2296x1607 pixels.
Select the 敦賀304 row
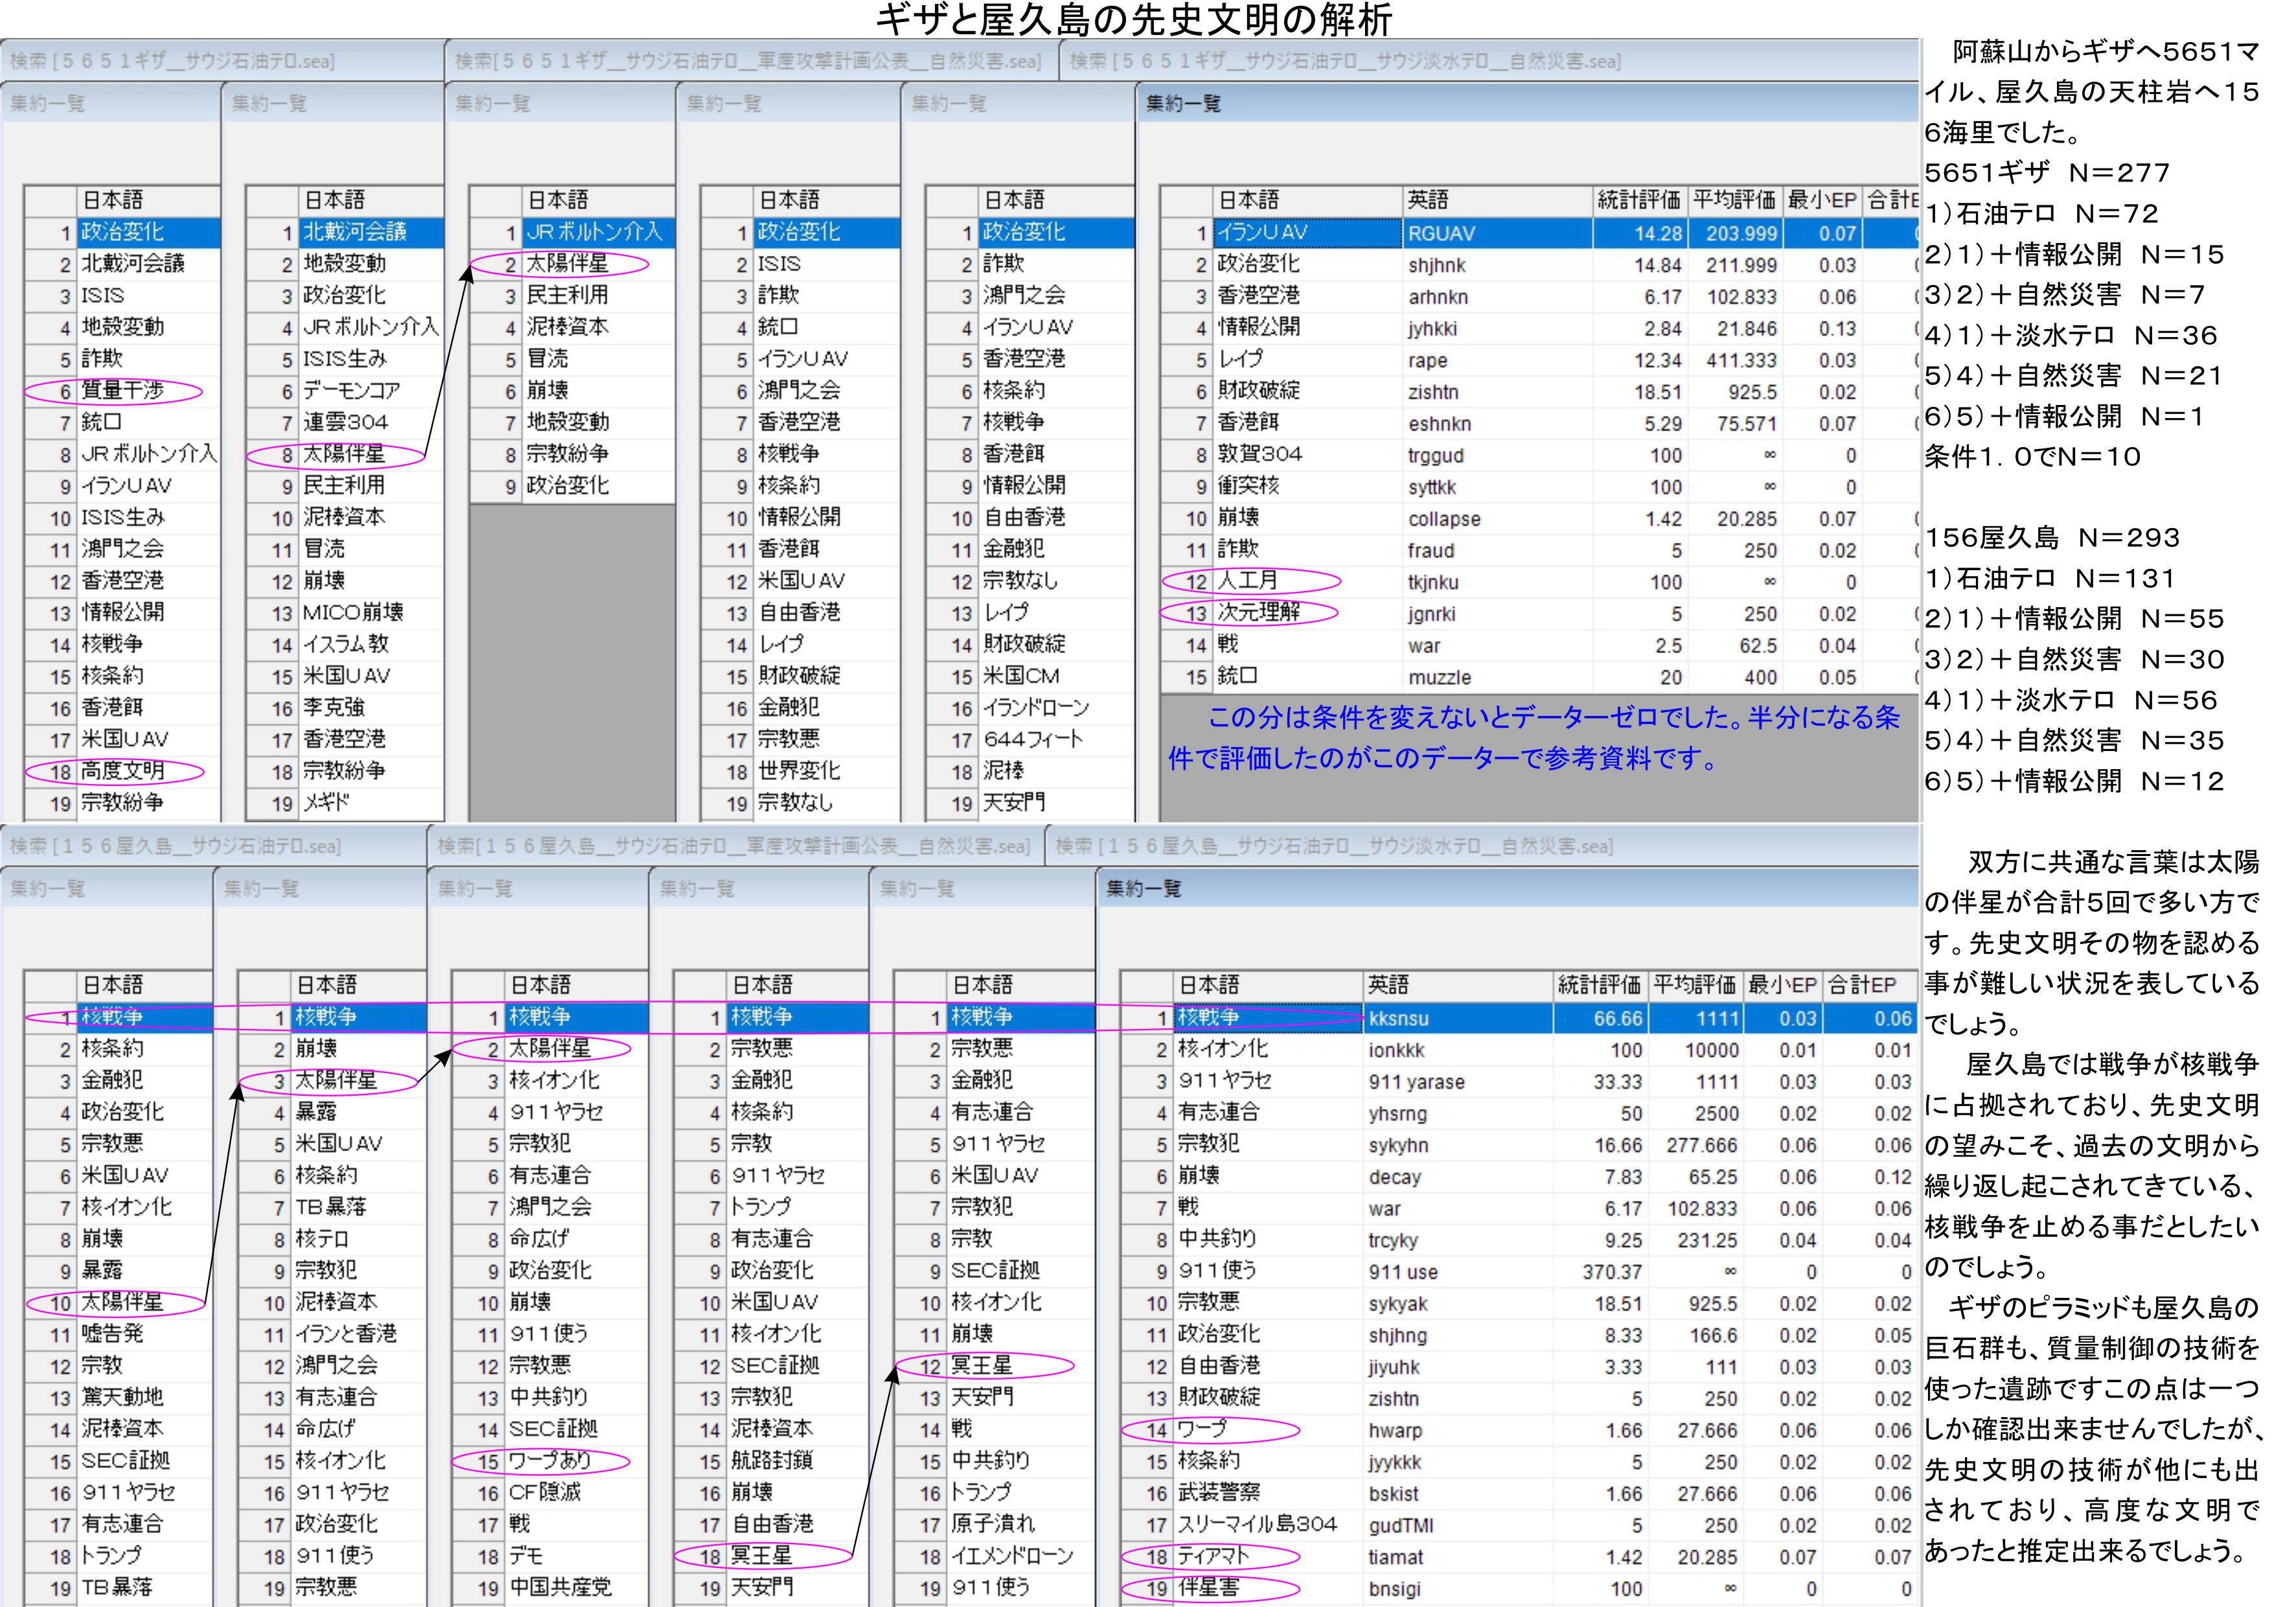tap(1259, 455)
